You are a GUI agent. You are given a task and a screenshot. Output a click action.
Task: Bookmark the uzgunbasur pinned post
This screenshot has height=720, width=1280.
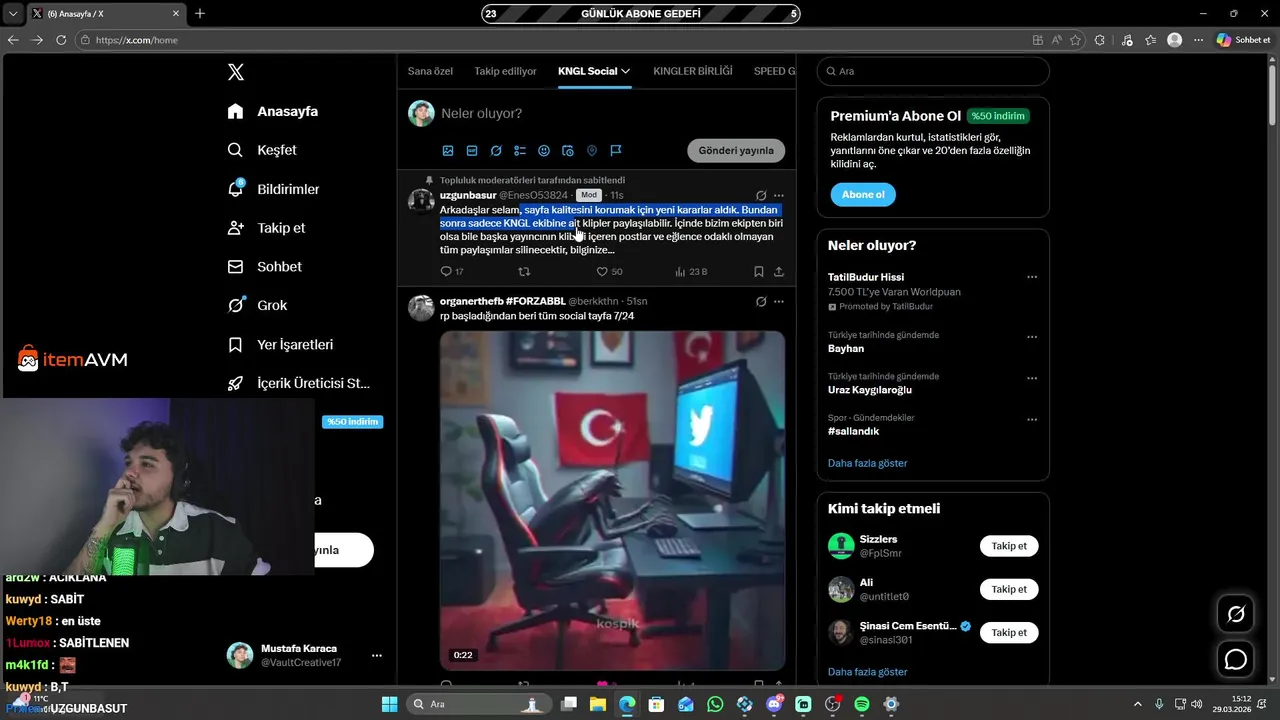(x=759, y=271)
